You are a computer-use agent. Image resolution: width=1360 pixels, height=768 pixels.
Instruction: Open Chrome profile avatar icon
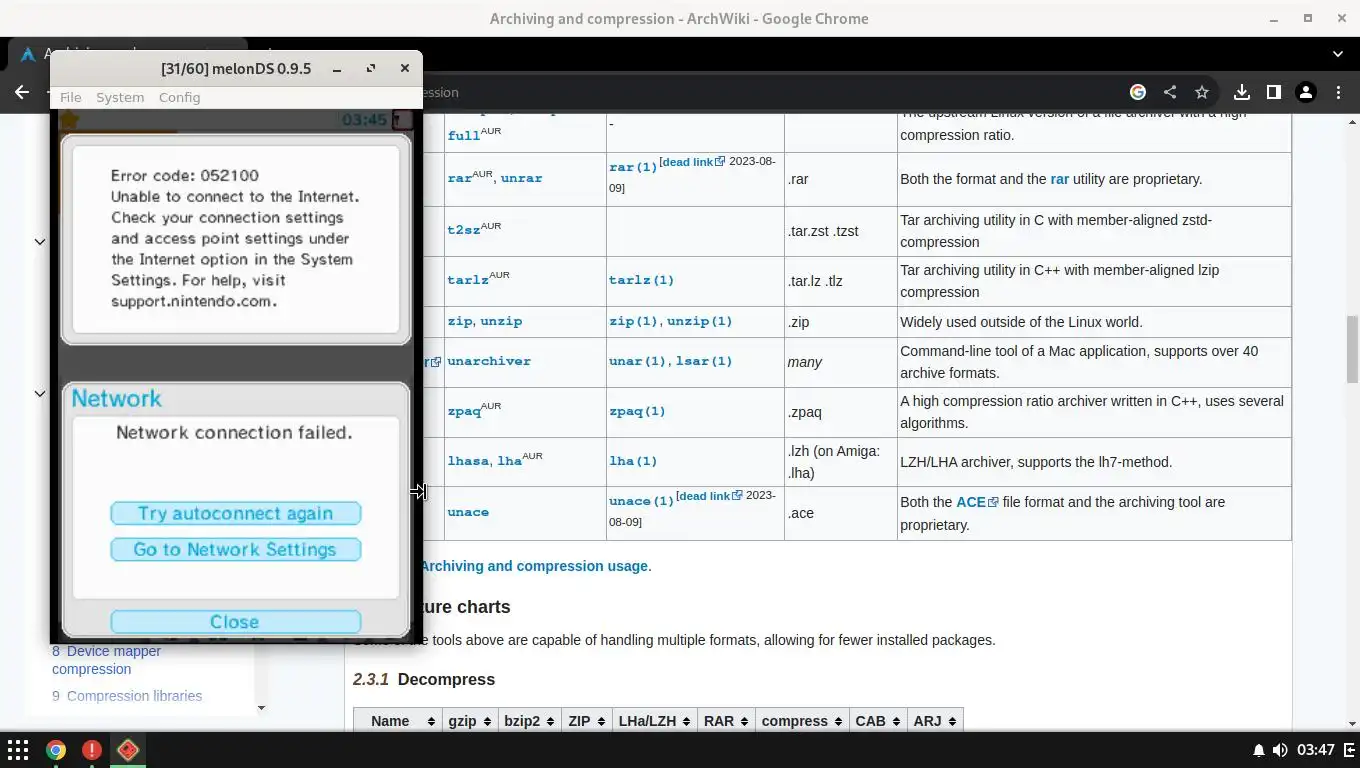tap(1306, 92)
